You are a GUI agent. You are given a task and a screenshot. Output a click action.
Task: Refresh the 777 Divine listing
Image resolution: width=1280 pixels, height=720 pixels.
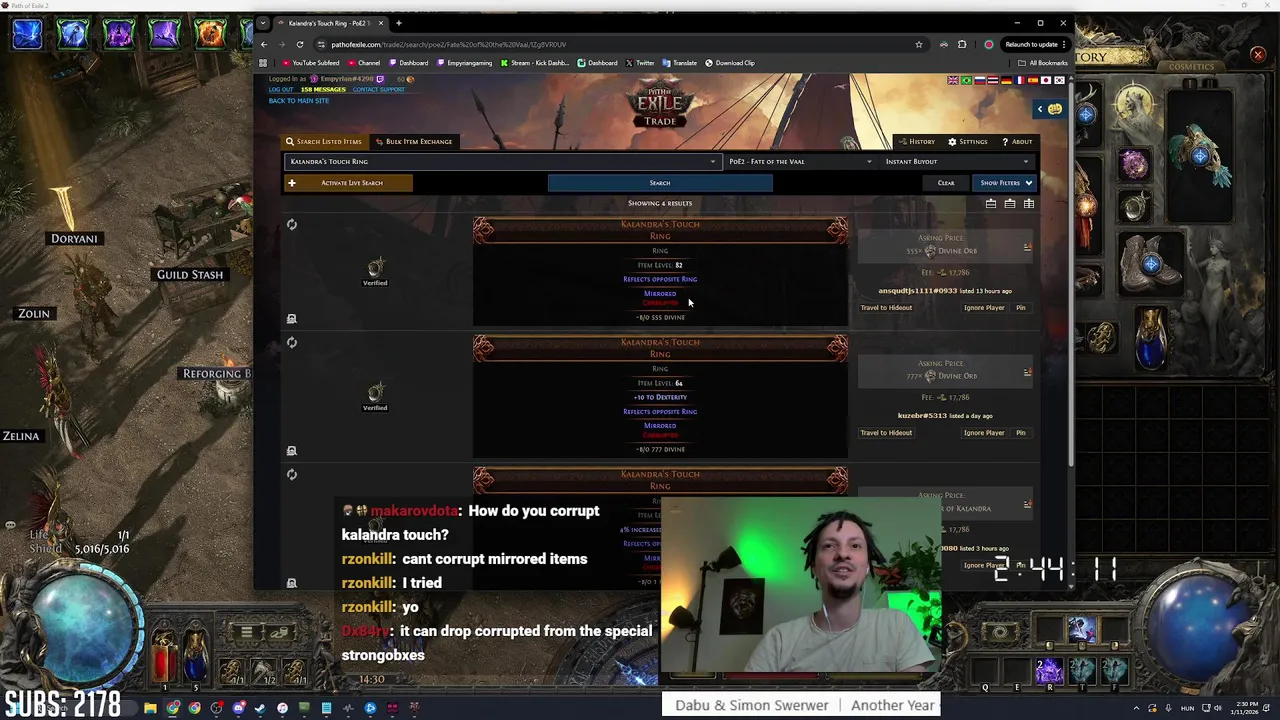[292, 343]
